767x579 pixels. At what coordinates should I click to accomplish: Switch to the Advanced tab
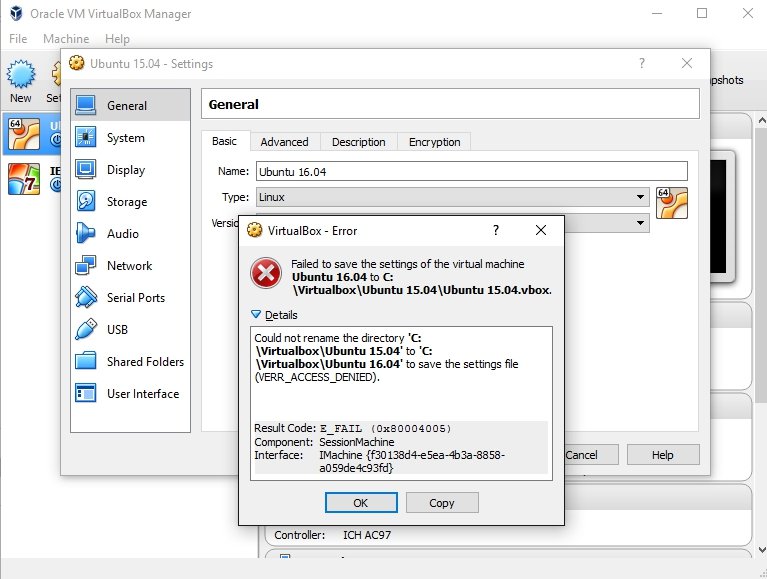point(285,142)
